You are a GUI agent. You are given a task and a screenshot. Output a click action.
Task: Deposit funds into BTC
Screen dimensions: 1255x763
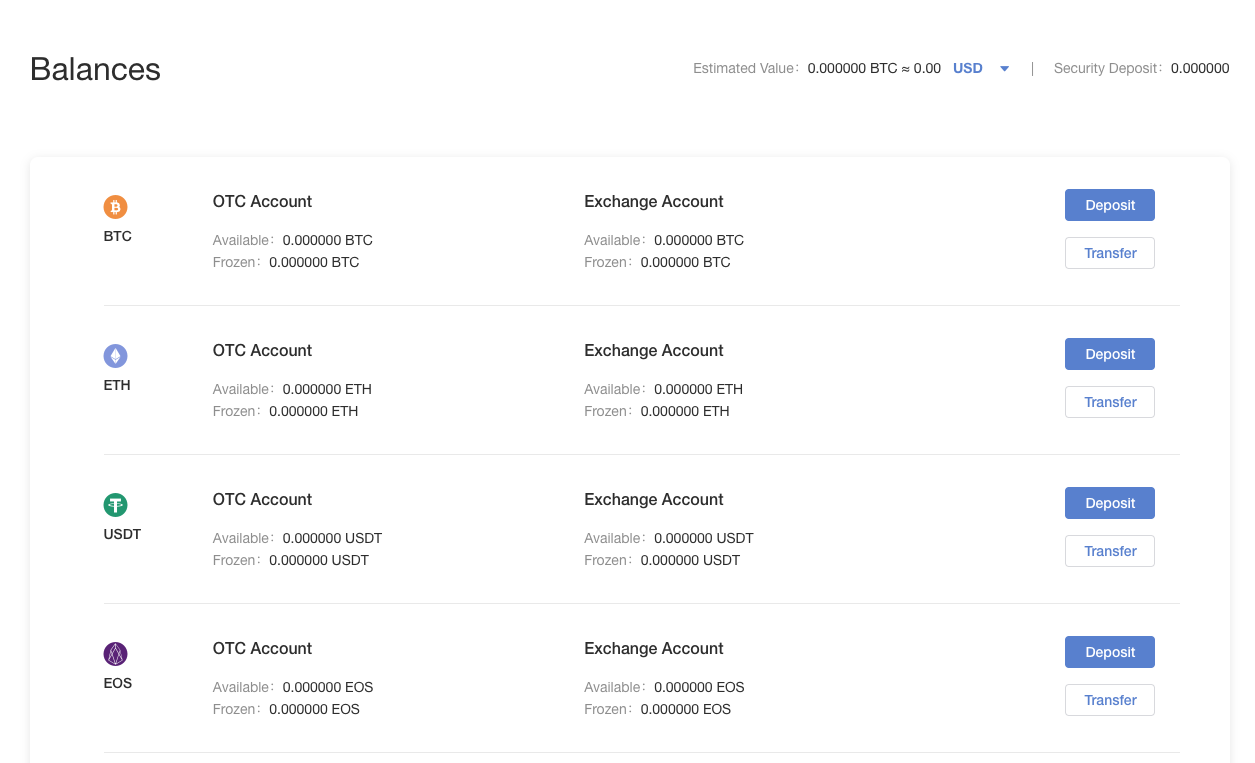[x=1110, y=205]
